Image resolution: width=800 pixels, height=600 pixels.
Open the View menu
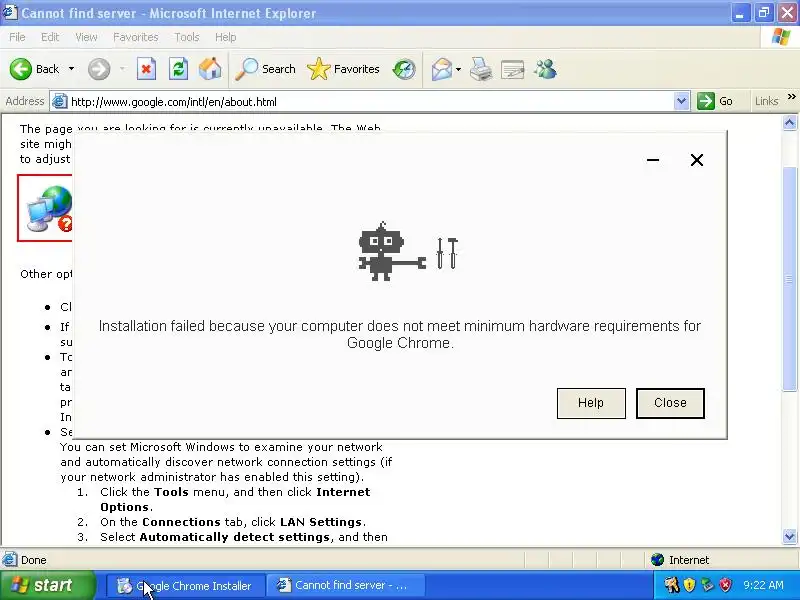(x=86, y=37)
